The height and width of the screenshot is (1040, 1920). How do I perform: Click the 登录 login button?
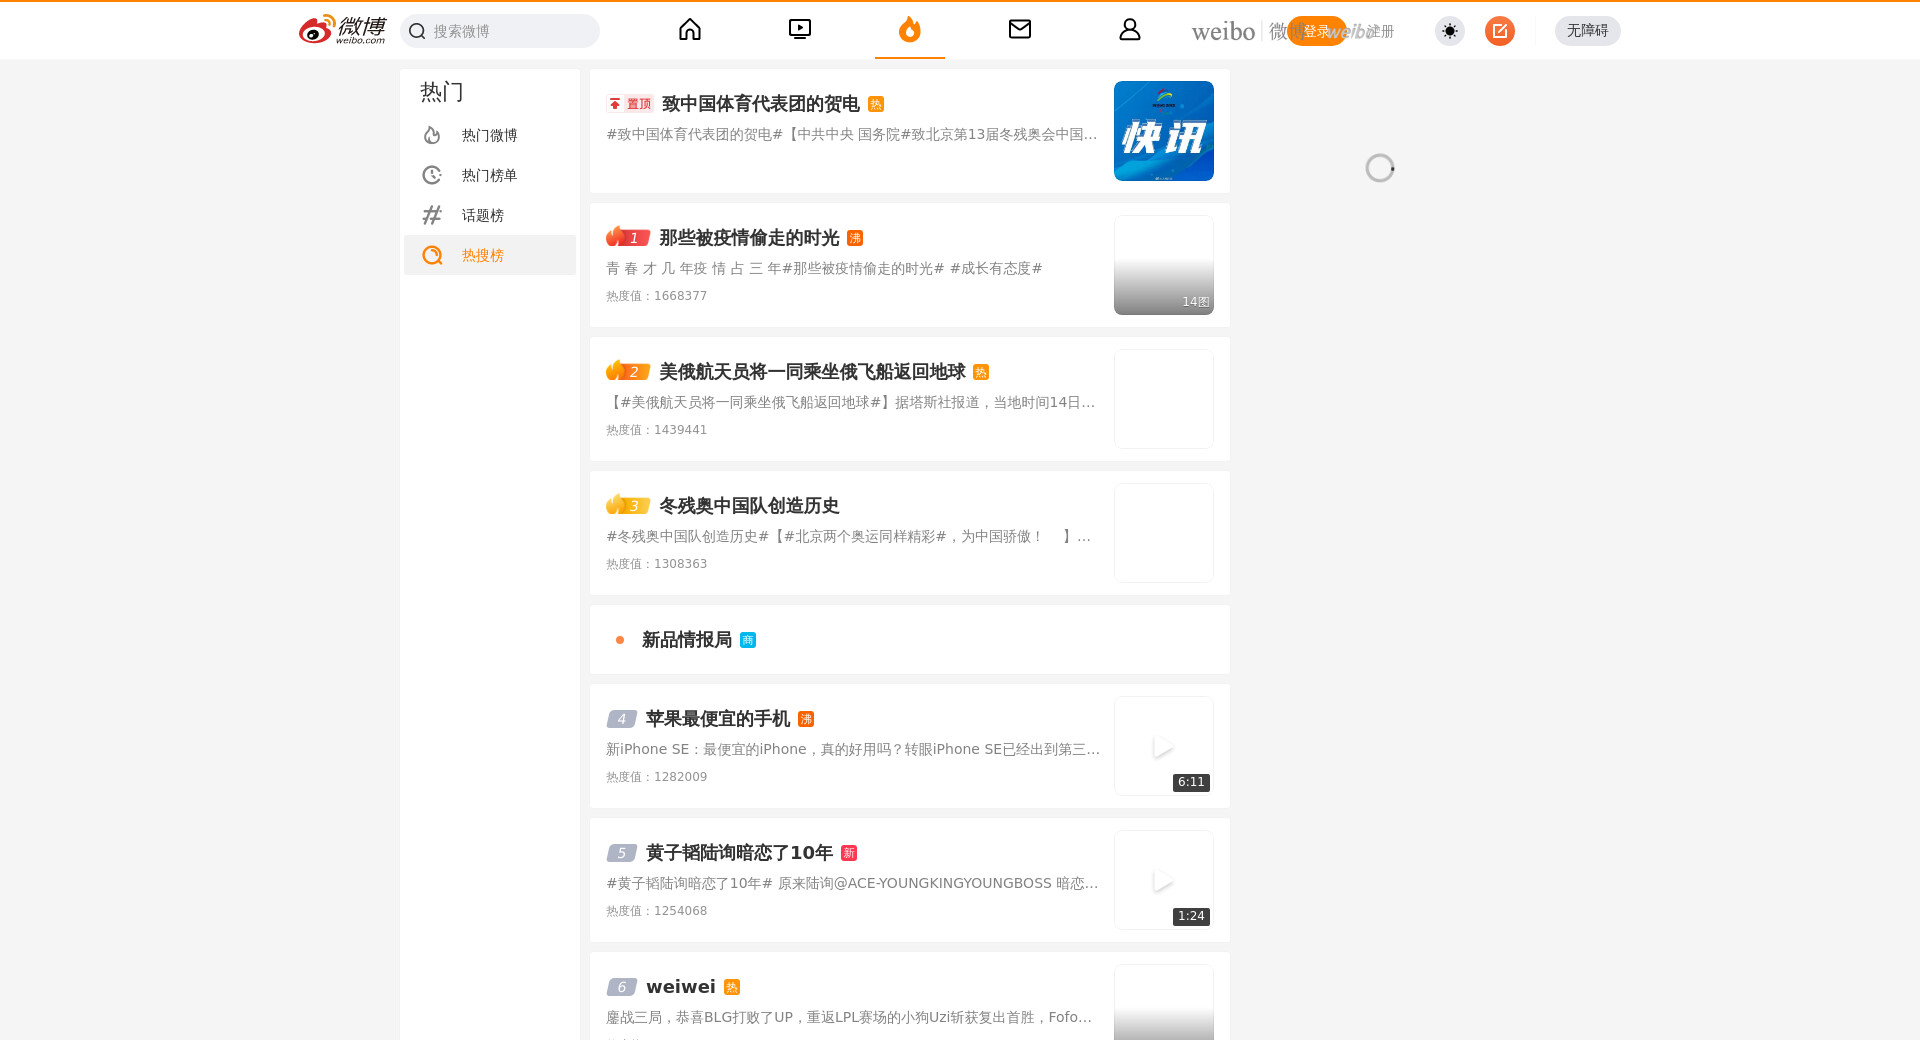tap(1315, 31)
